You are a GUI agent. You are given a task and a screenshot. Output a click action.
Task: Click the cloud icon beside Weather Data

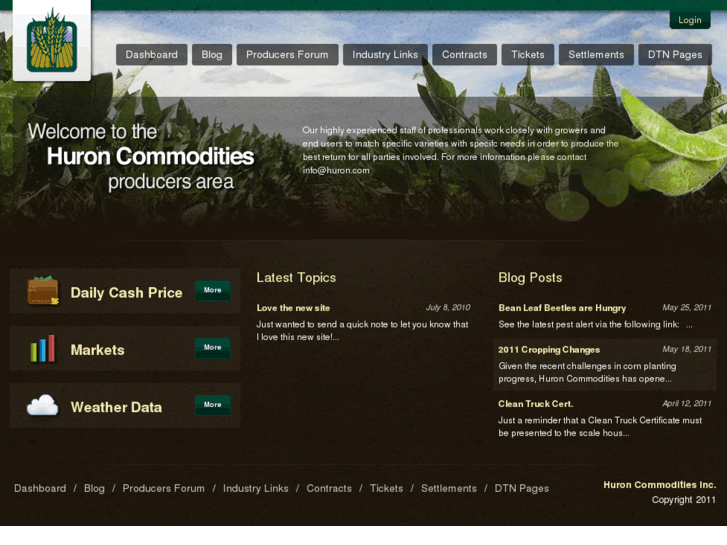(x=43, y=406)
